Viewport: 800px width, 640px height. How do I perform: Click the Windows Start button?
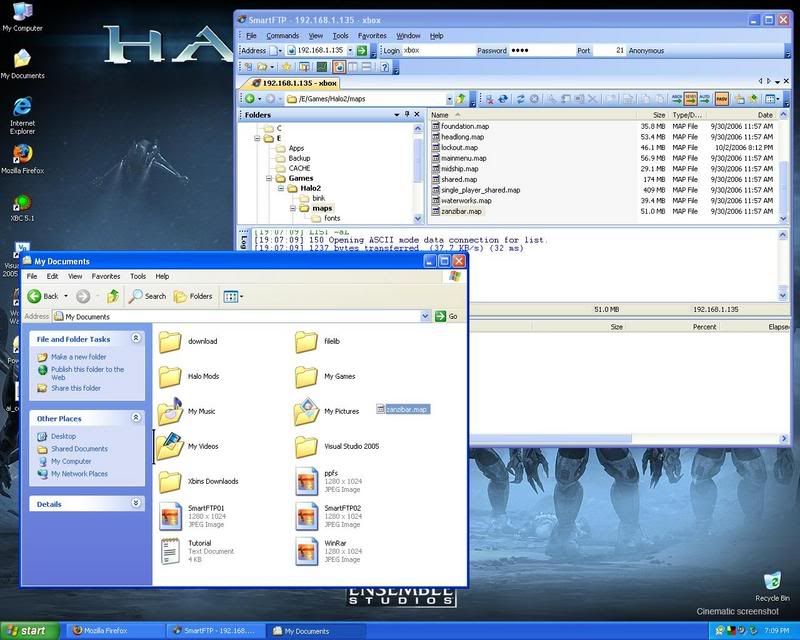coord(30,631)
